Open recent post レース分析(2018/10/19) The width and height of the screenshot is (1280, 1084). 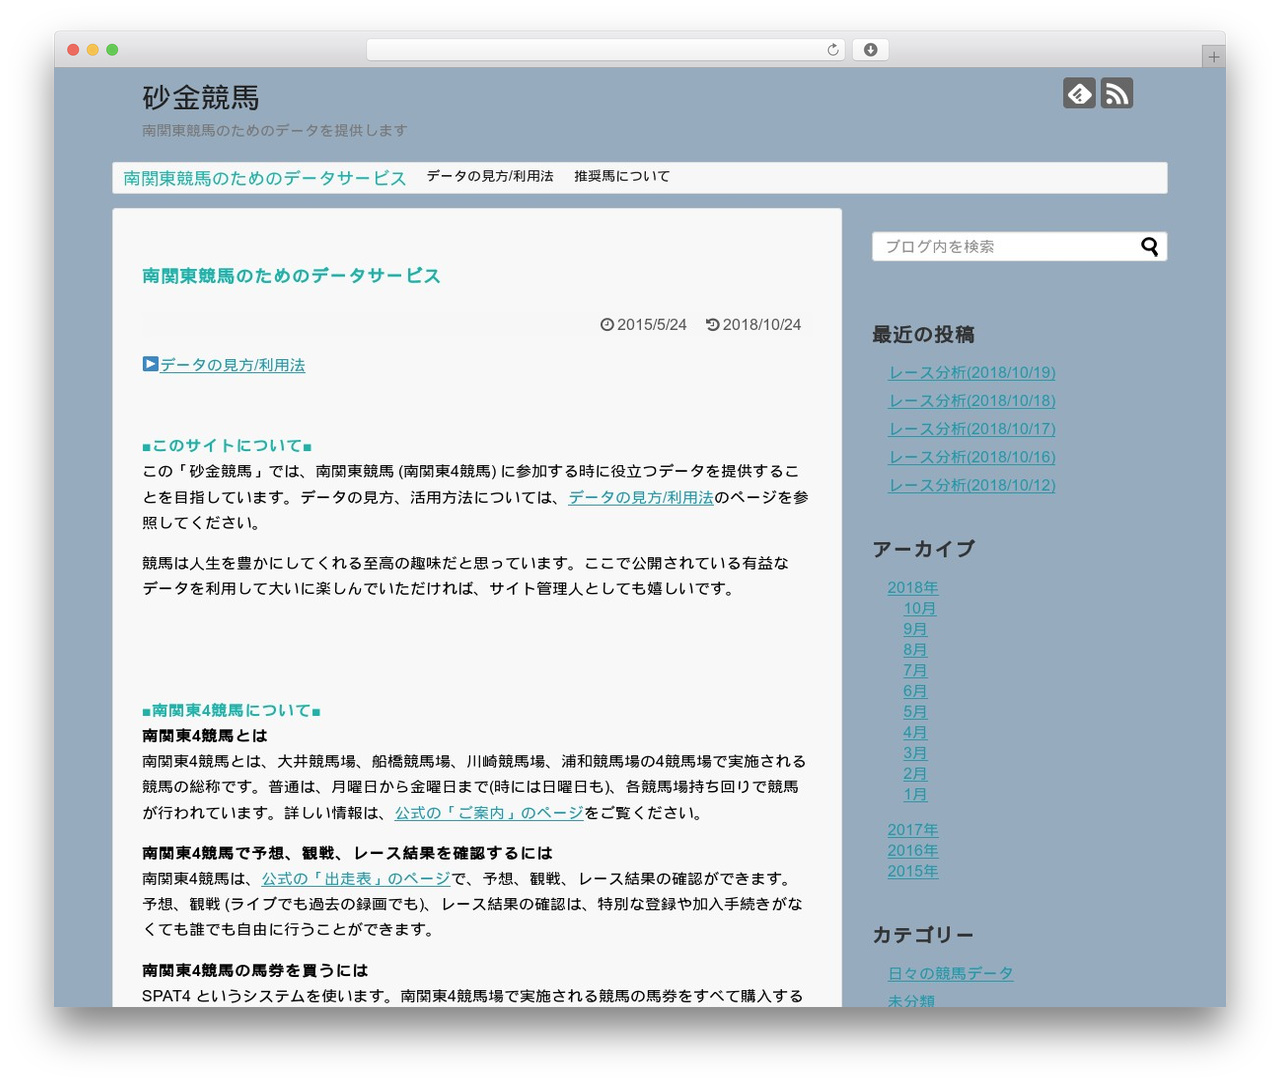click(x=972, y=372)
